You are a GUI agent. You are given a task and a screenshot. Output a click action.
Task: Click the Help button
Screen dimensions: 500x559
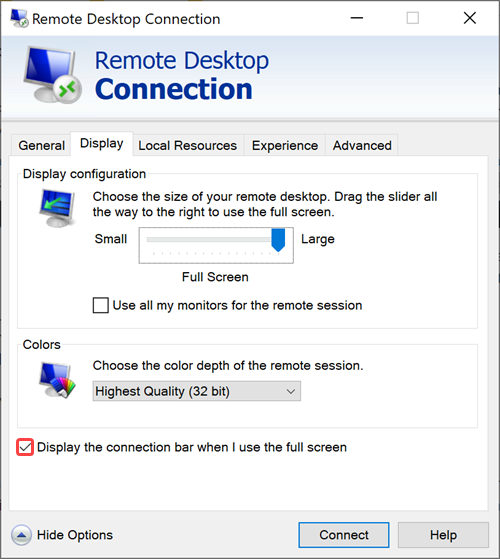coord(443,535)
